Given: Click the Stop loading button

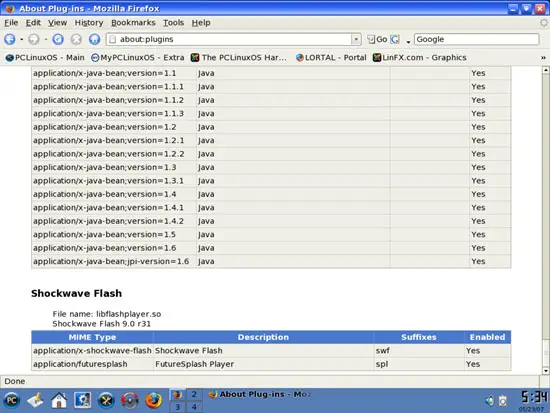Looking at the screenshot, I should coord(76,39).
